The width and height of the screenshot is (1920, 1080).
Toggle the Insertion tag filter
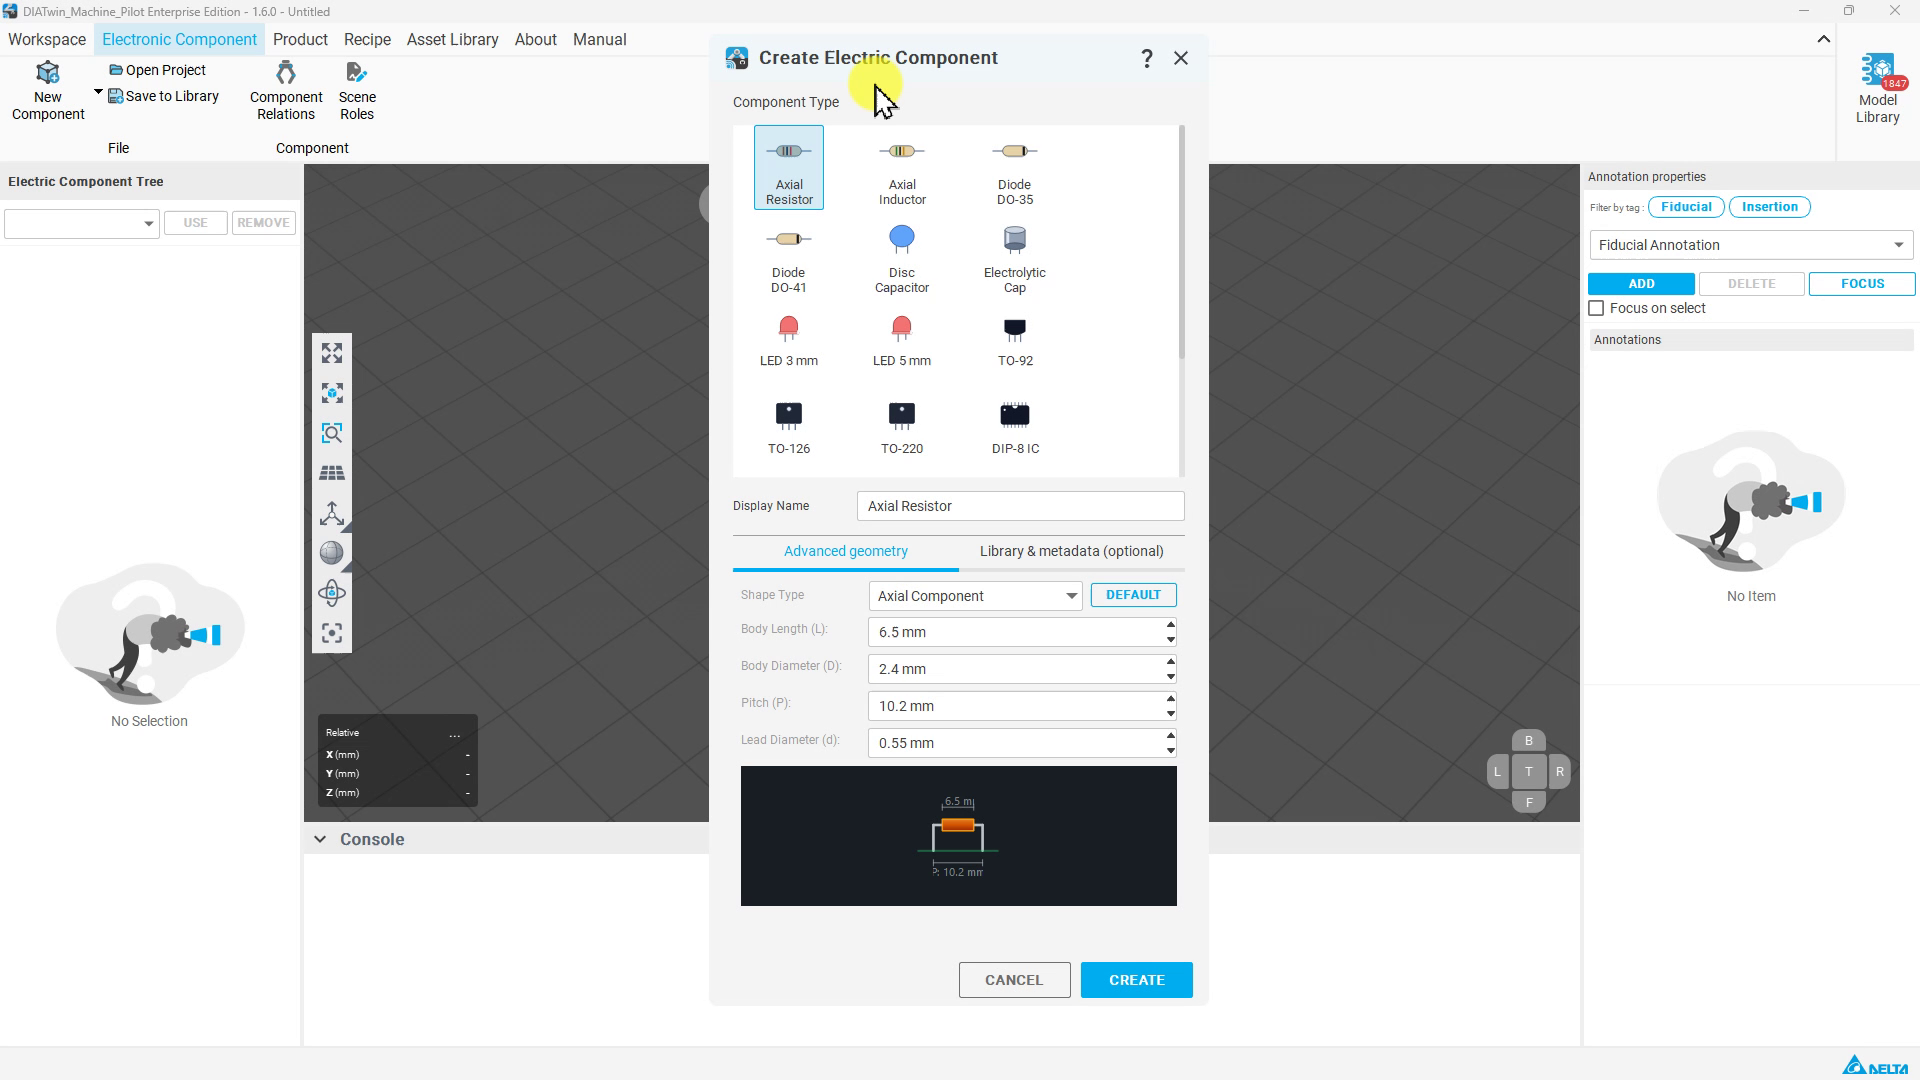(x=1769, y=207)
